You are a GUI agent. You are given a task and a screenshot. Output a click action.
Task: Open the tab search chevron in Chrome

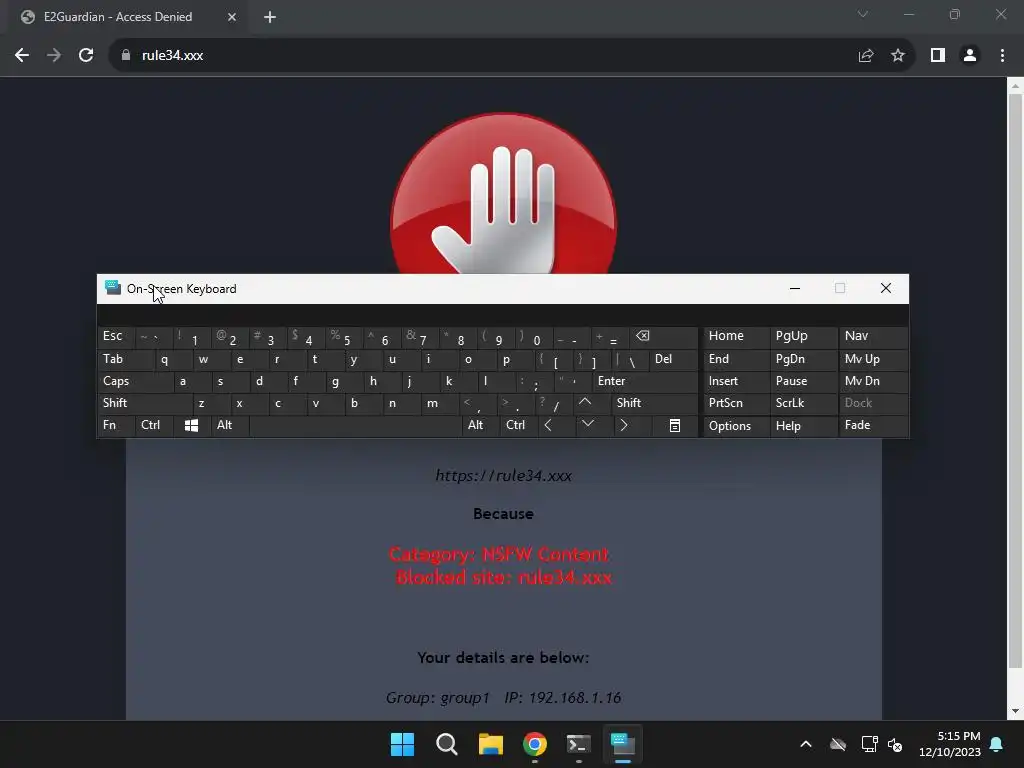click(863, 14)
